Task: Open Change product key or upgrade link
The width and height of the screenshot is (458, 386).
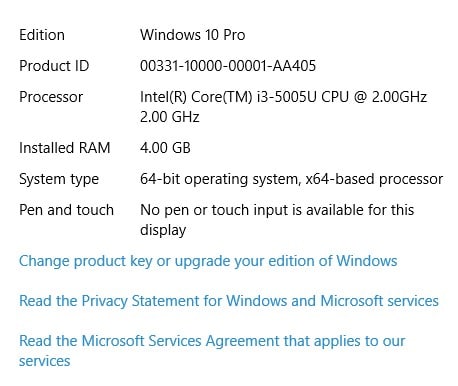Action: pos(208,261)
